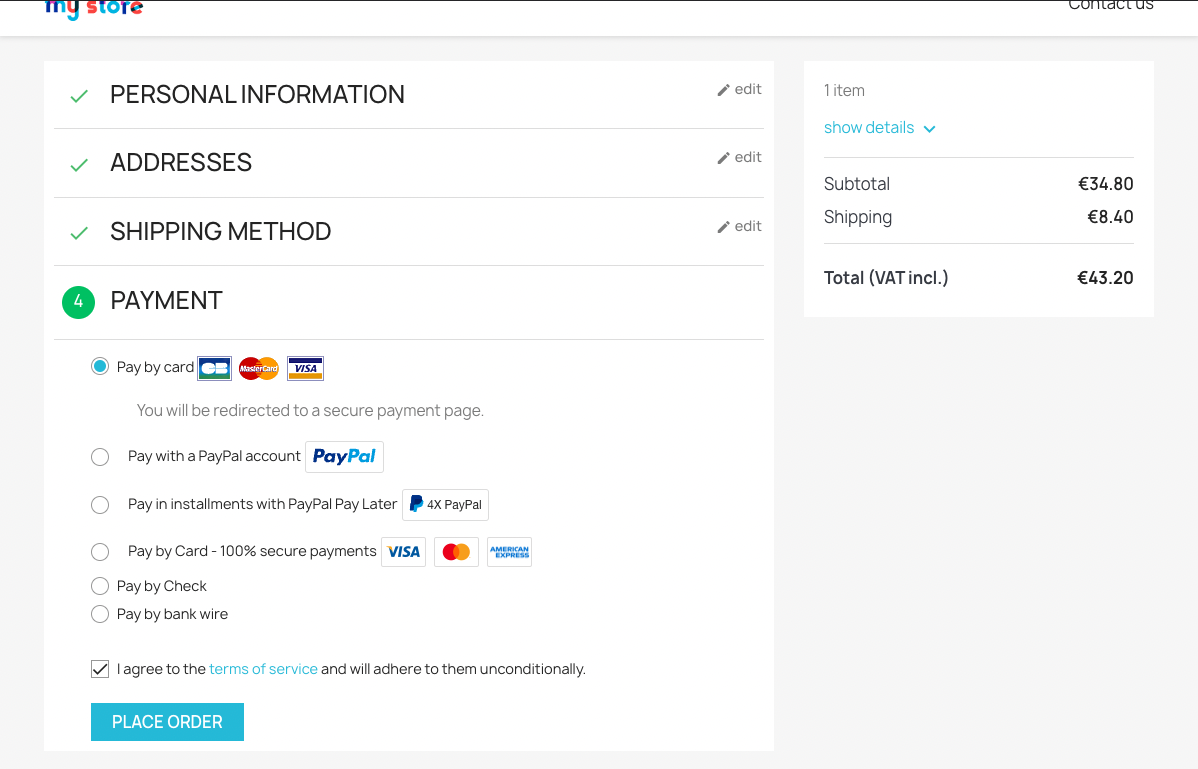Click the shipping cost €8.40
Viewport: 1198px width, 769px height.
coord(1110,217)
